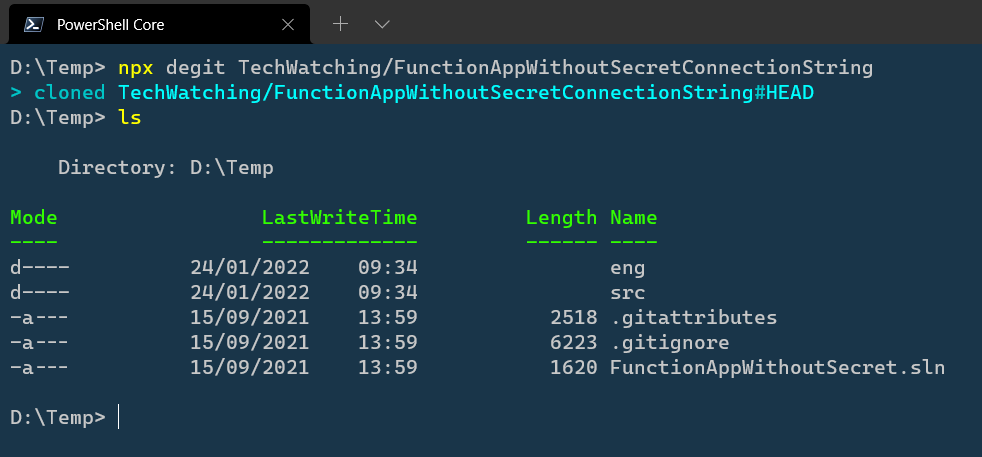Viewport: 982px width, 457px height.
Task: Click the .gitattributes file name
Action: [693, 318]
